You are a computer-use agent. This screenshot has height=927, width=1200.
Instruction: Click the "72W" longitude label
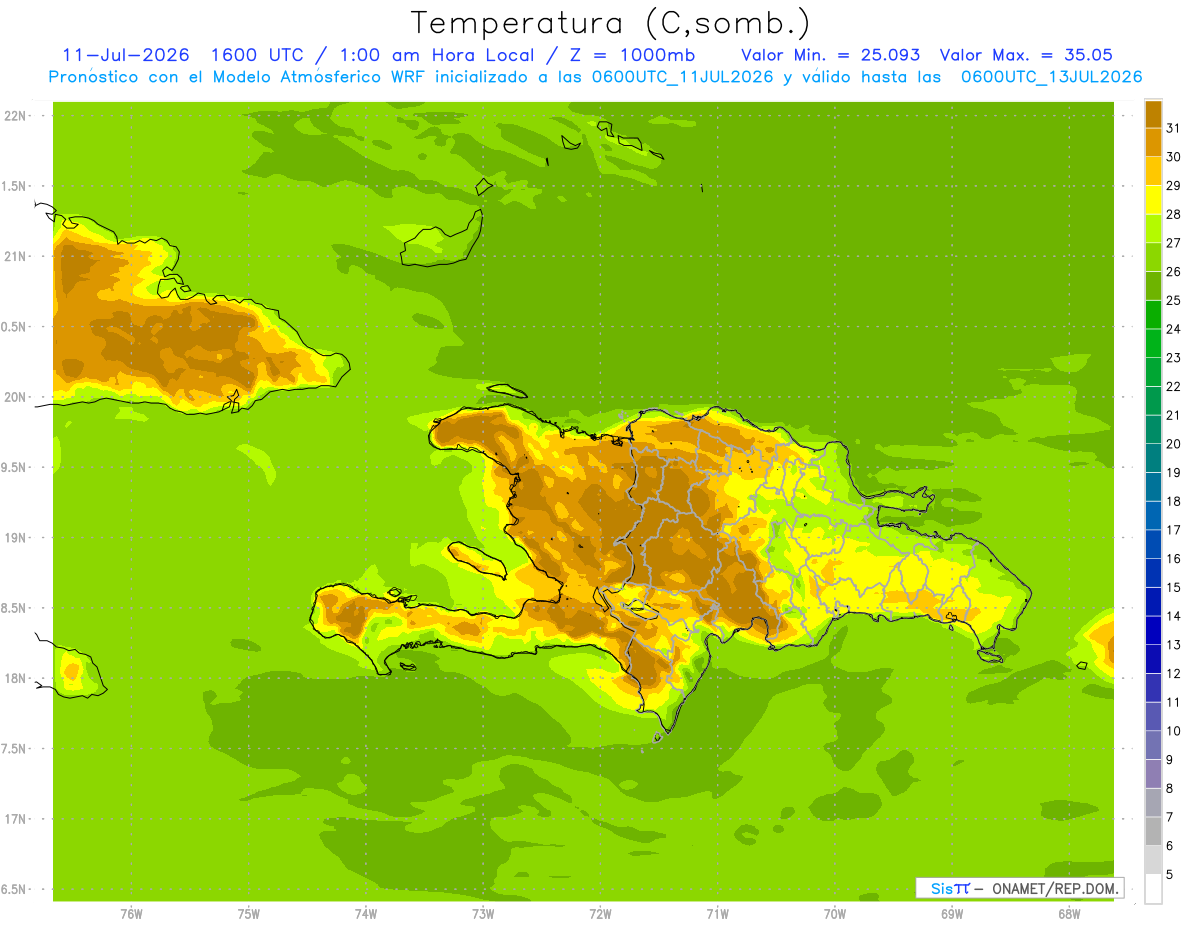point(601,914)
